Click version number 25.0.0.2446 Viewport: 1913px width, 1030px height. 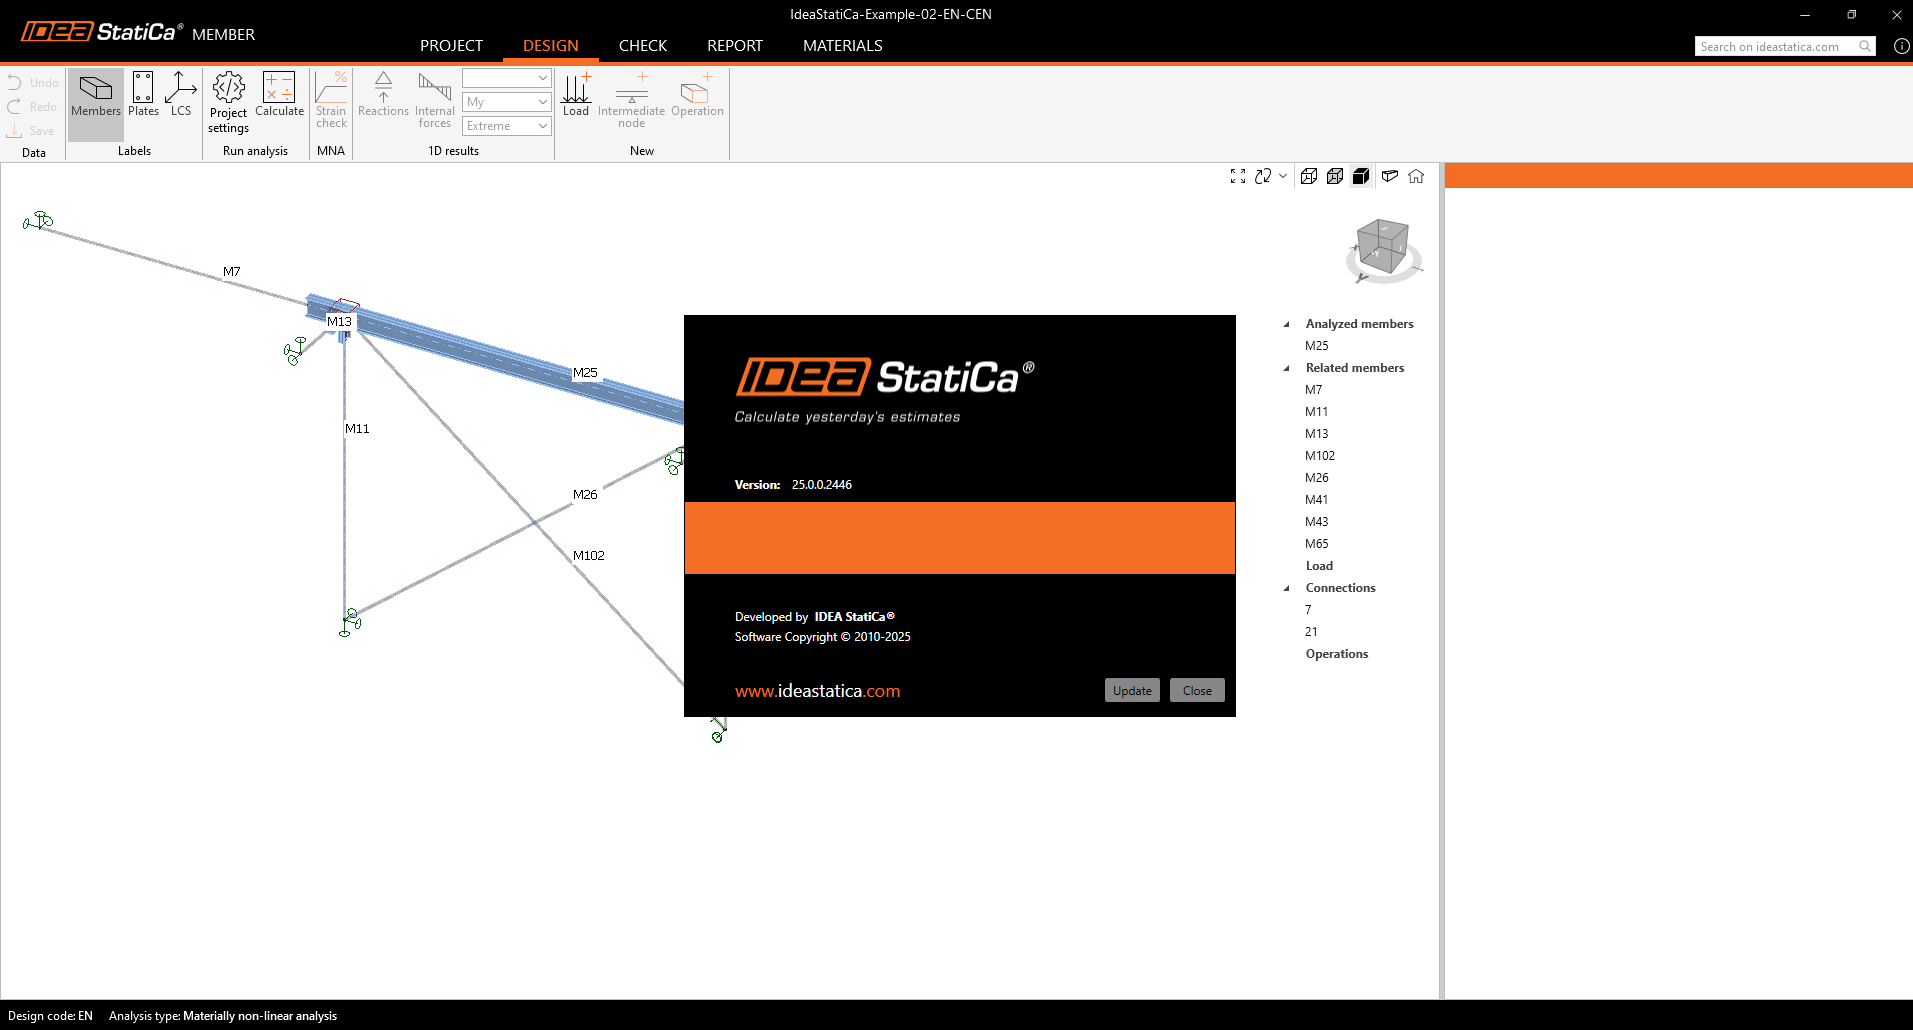pyautogui.click(x=822, y=485)
